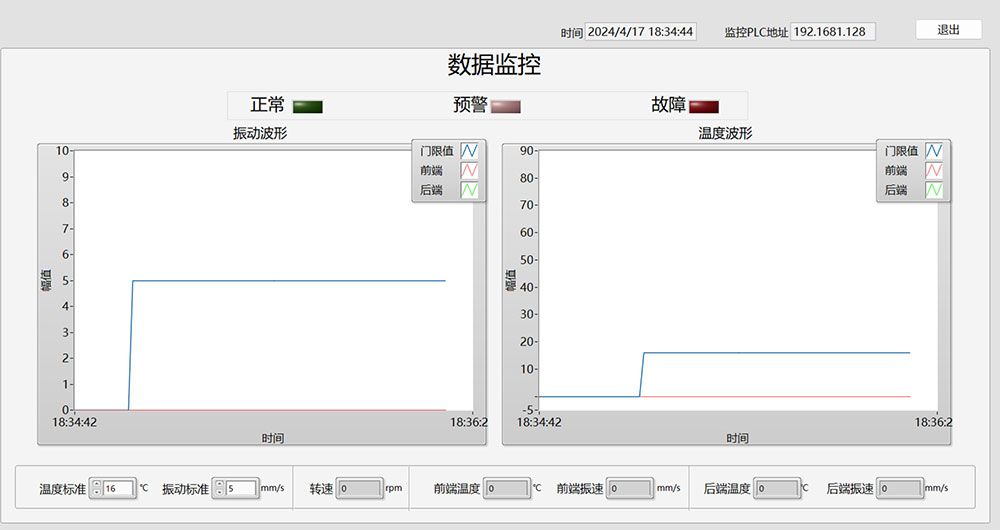Click the 振动标准 input field showing 5
This screenshot has height=530, width=1000.
(241, 489)
